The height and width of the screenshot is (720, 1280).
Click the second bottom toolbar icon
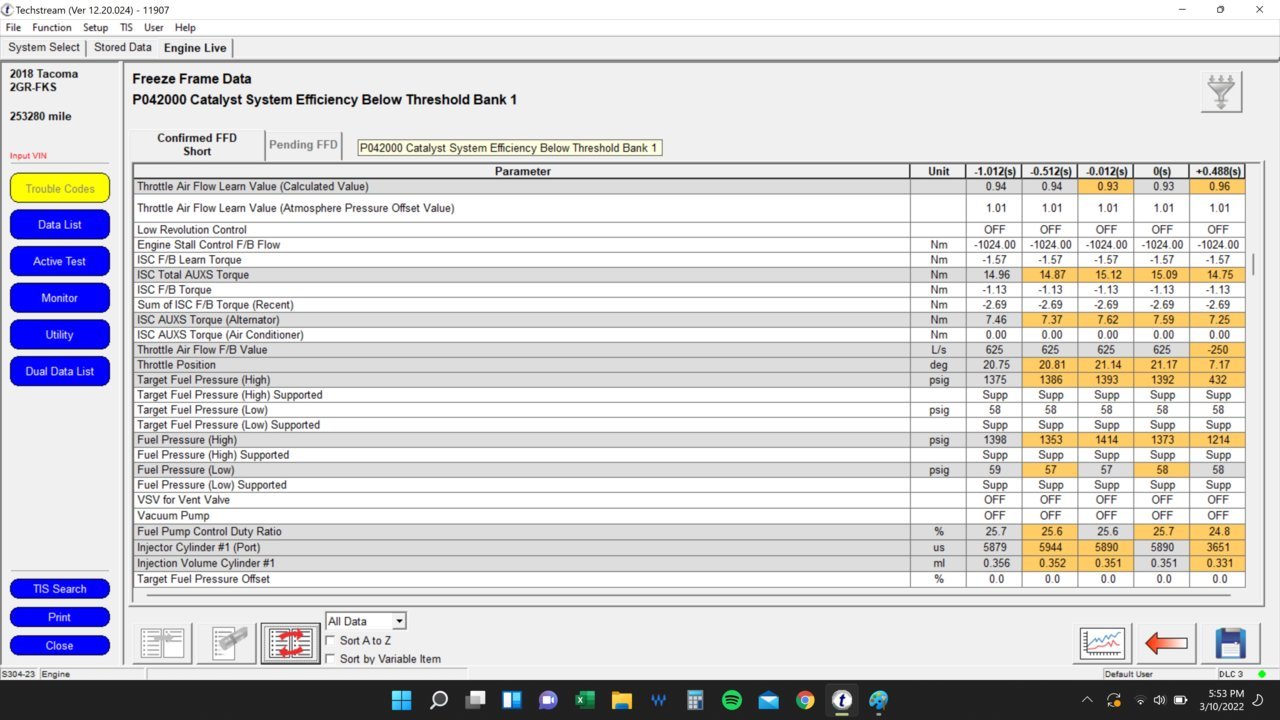pos(227,643)
